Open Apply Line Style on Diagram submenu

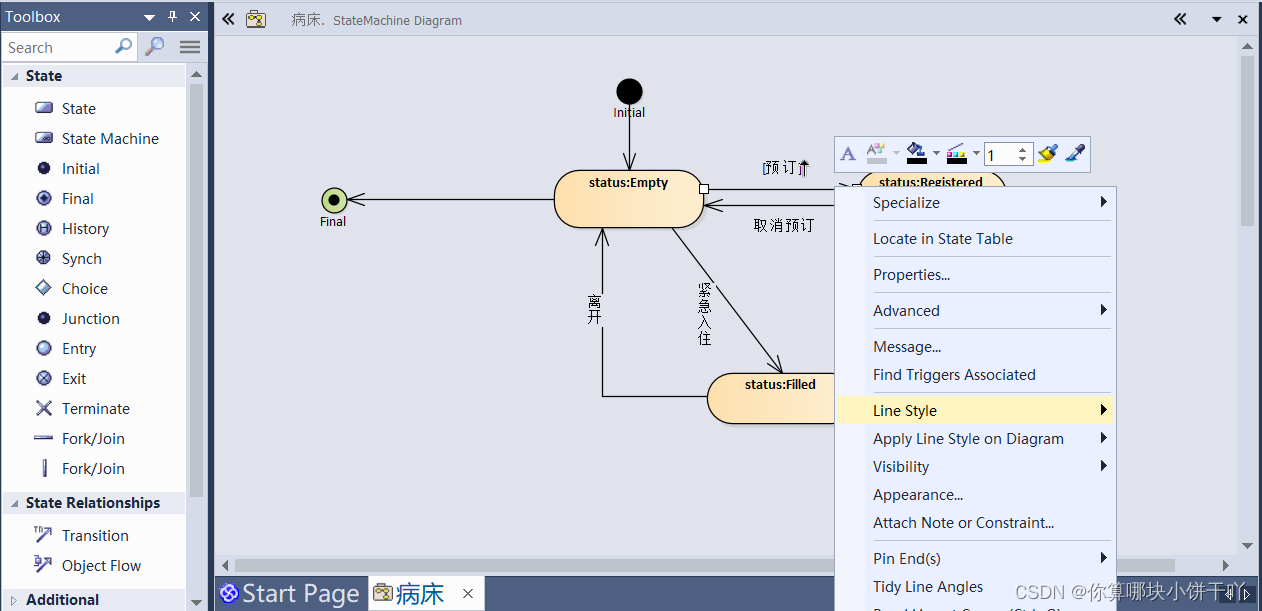point(976,438)
